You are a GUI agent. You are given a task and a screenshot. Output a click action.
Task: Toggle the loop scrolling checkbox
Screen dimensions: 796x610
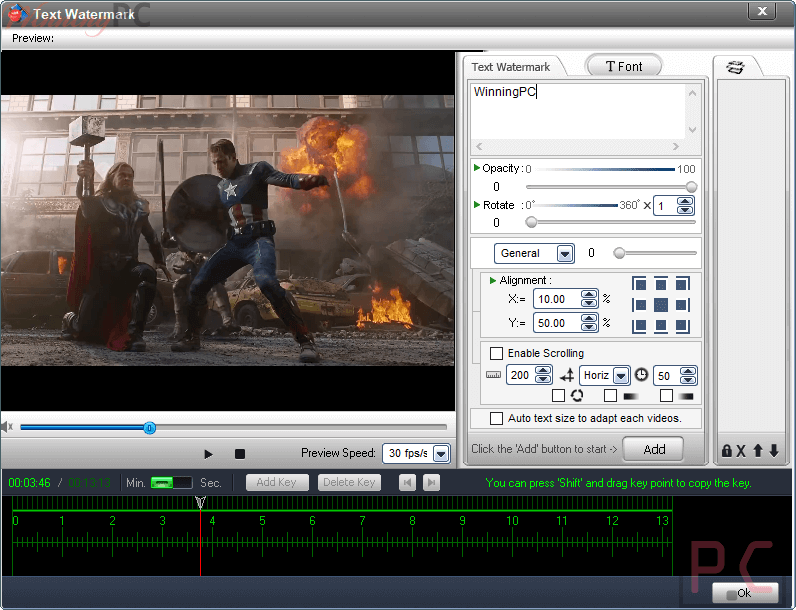(558, 395)
